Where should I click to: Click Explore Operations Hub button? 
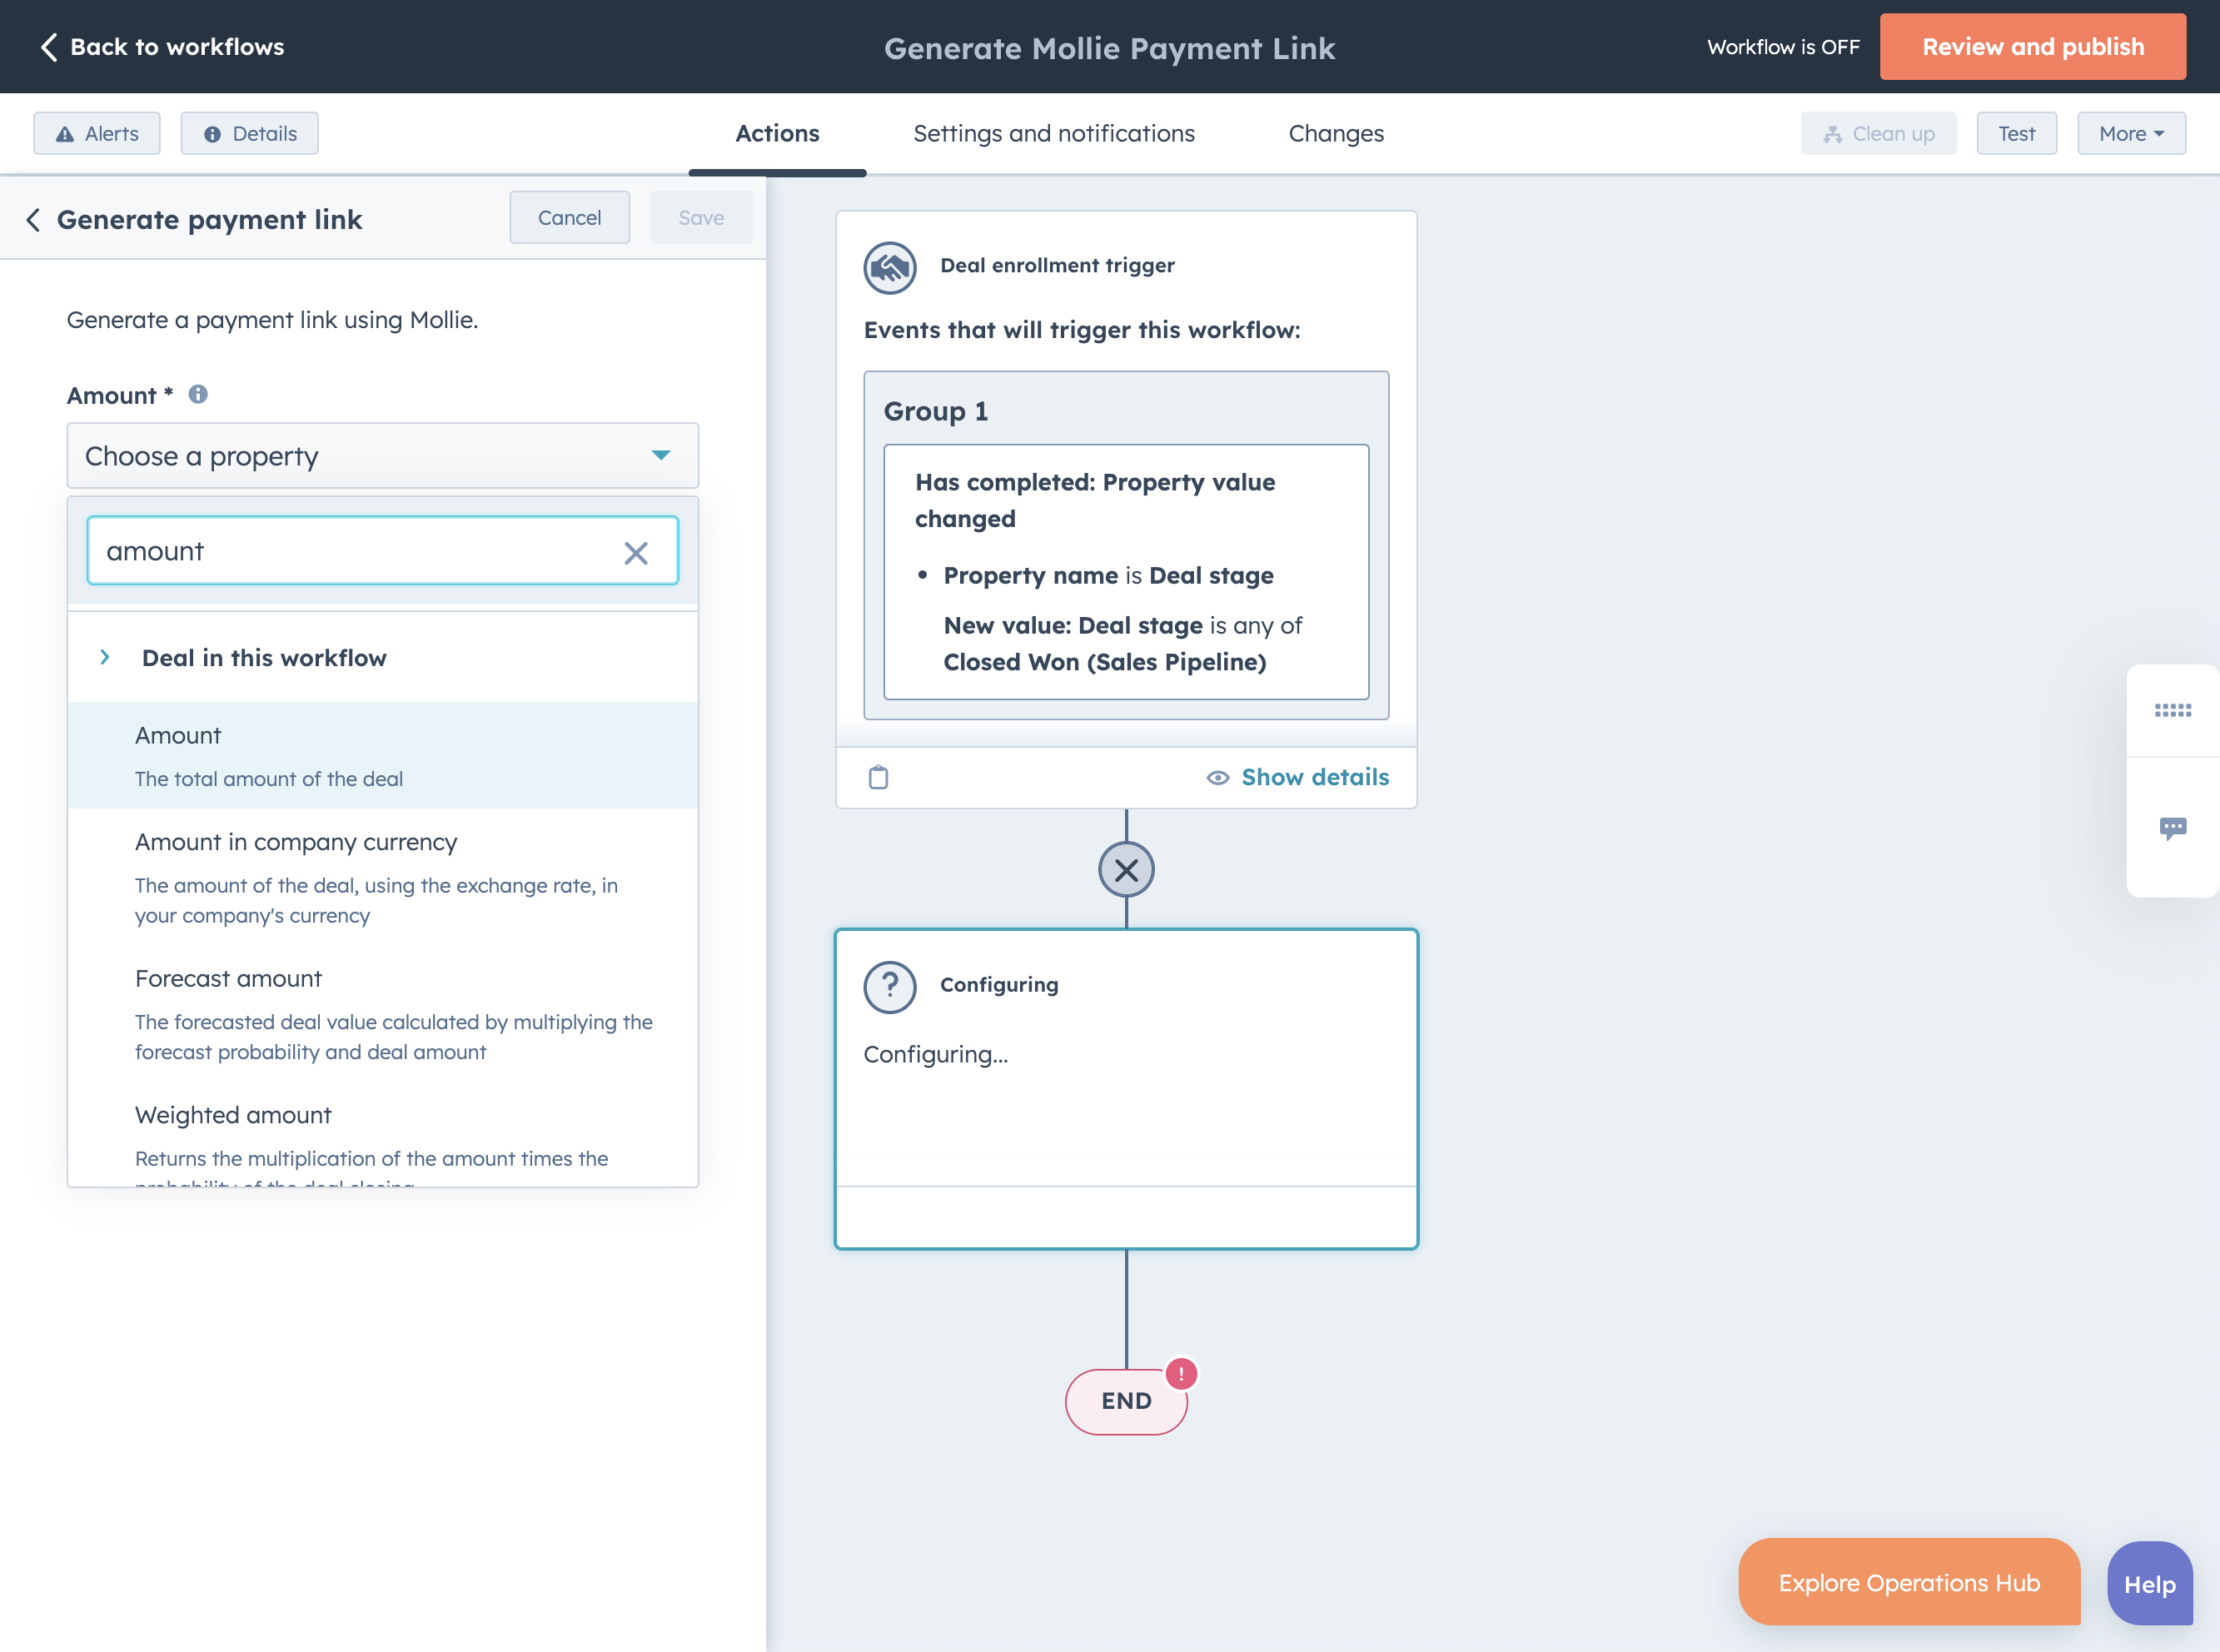tap(1909, 1582)
